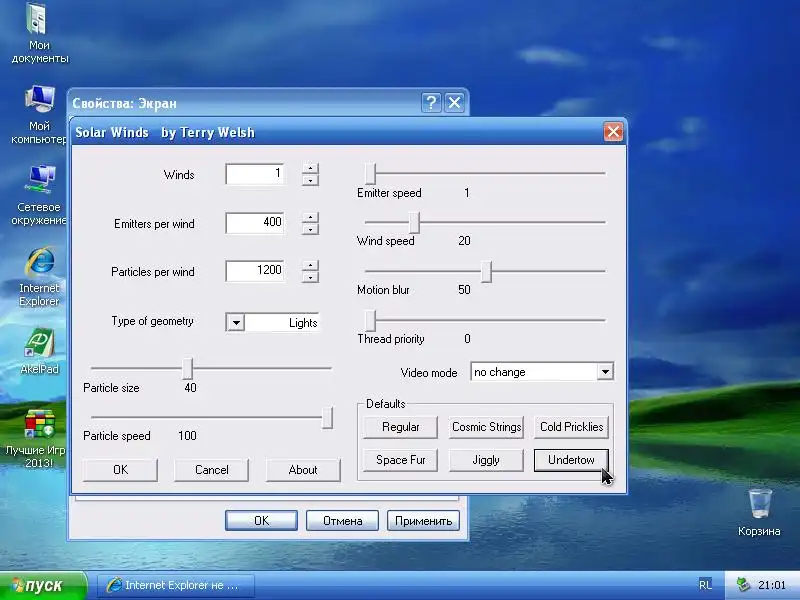Click the help button in Свойства: Экран window
This screenshot has width=800, height=600.
pos(431,103)
